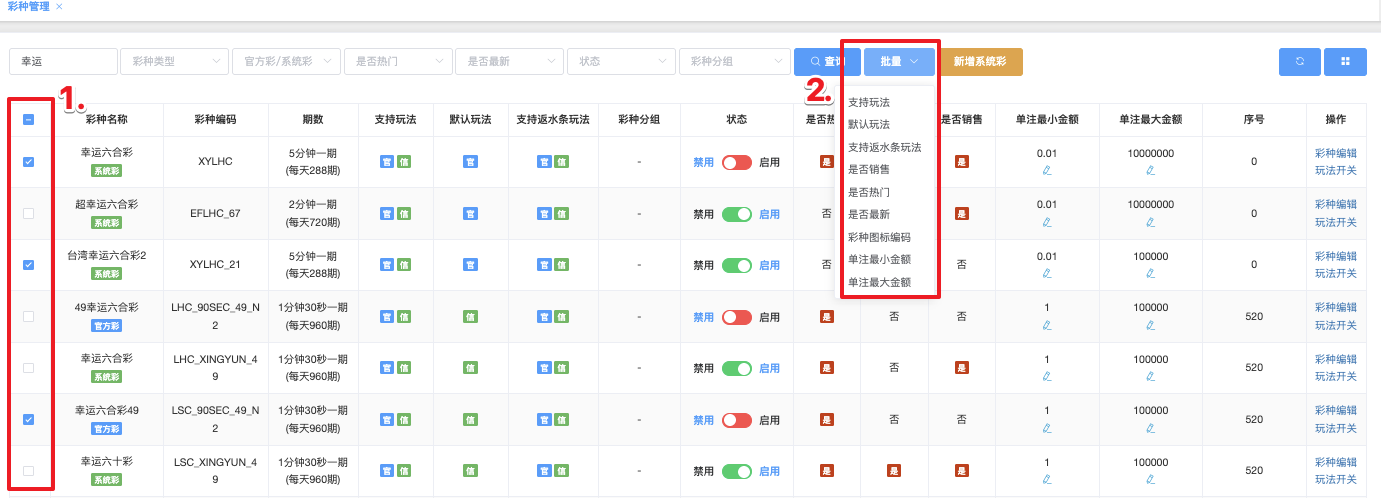Click the 是否销售 是 badge for 幸运六十彩
This screenshot has height=498, width=1381.
(961, 471)
